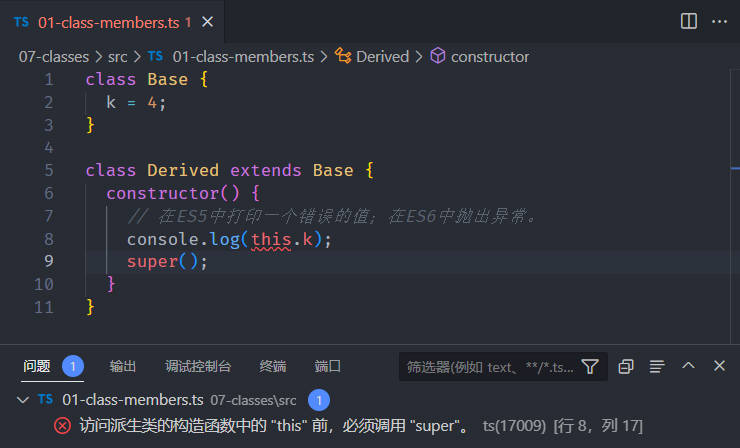Screen dimensions: 740x448
Task: Select the 端口 ports tab
Action: (x=328, y=366)
